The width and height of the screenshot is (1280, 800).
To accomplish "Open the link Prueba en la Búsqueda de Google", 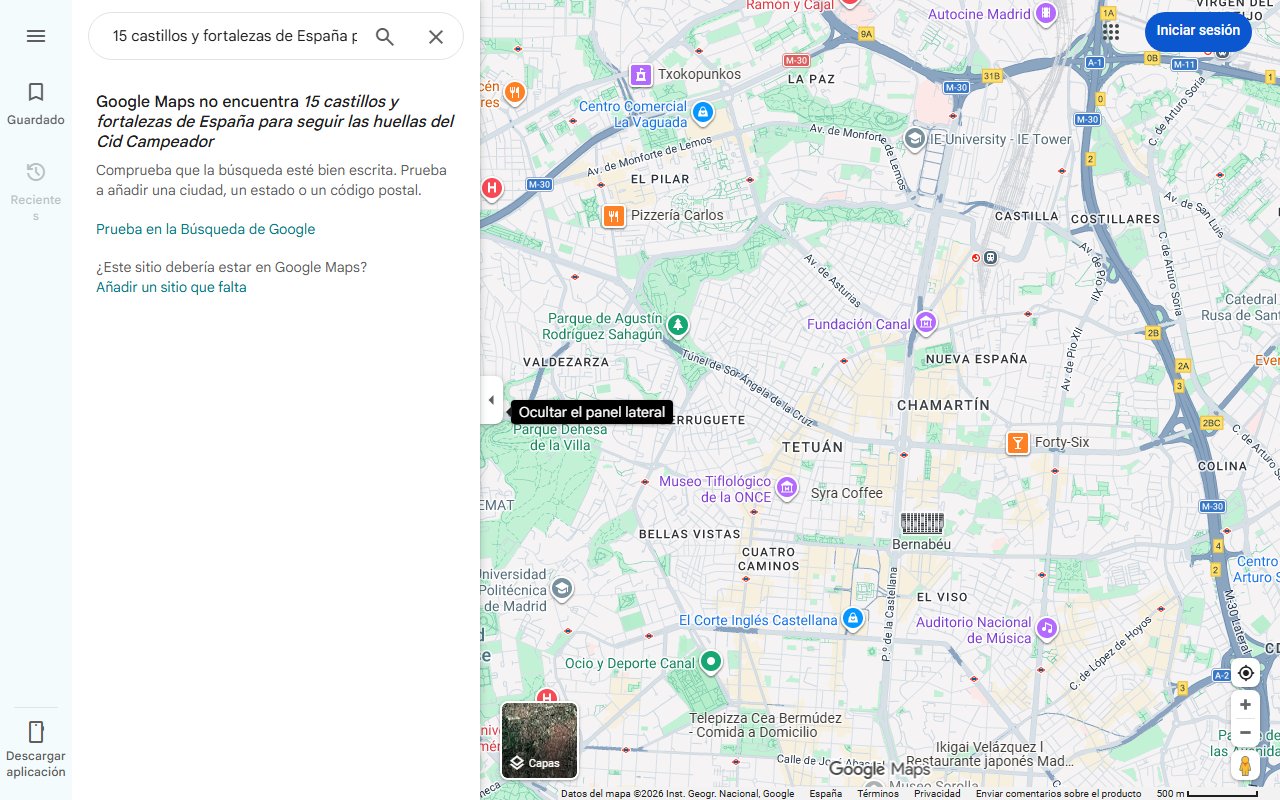I will pos(205,229).
